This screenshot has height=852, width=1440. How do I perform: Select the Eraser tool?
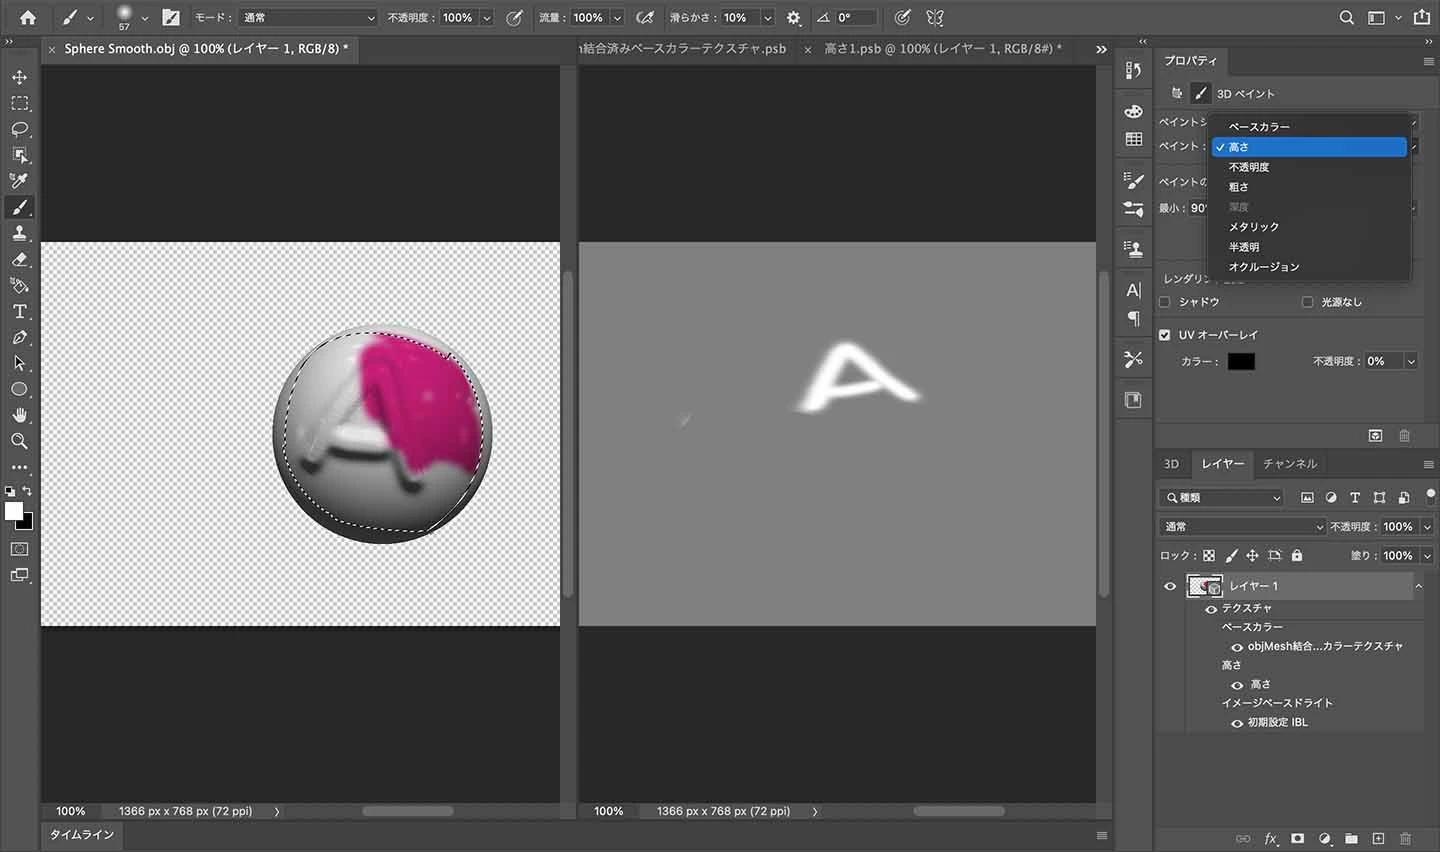click(x=19, y=259)
